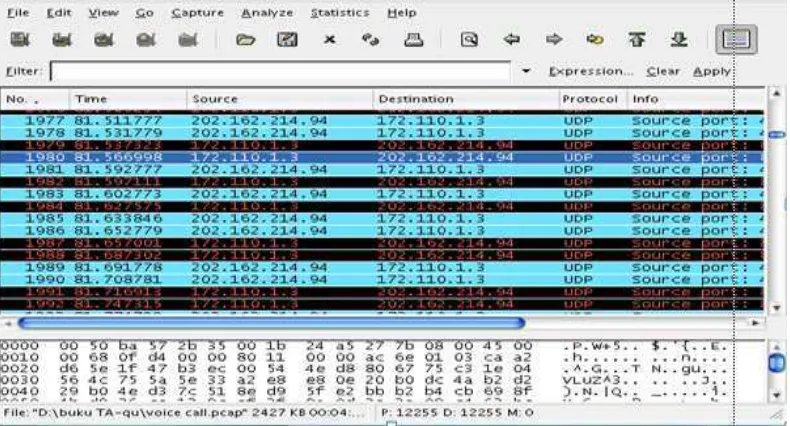790x426 pixels.
Task: Go forward in packet history arrow
Action: coord(554,39)
